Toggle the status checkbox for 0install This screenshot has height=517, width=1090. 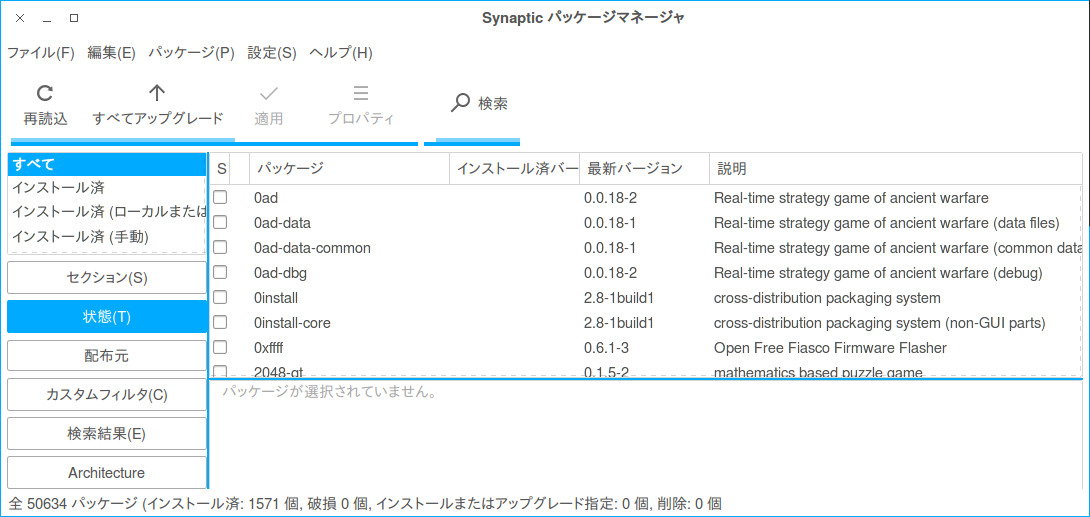220,297
